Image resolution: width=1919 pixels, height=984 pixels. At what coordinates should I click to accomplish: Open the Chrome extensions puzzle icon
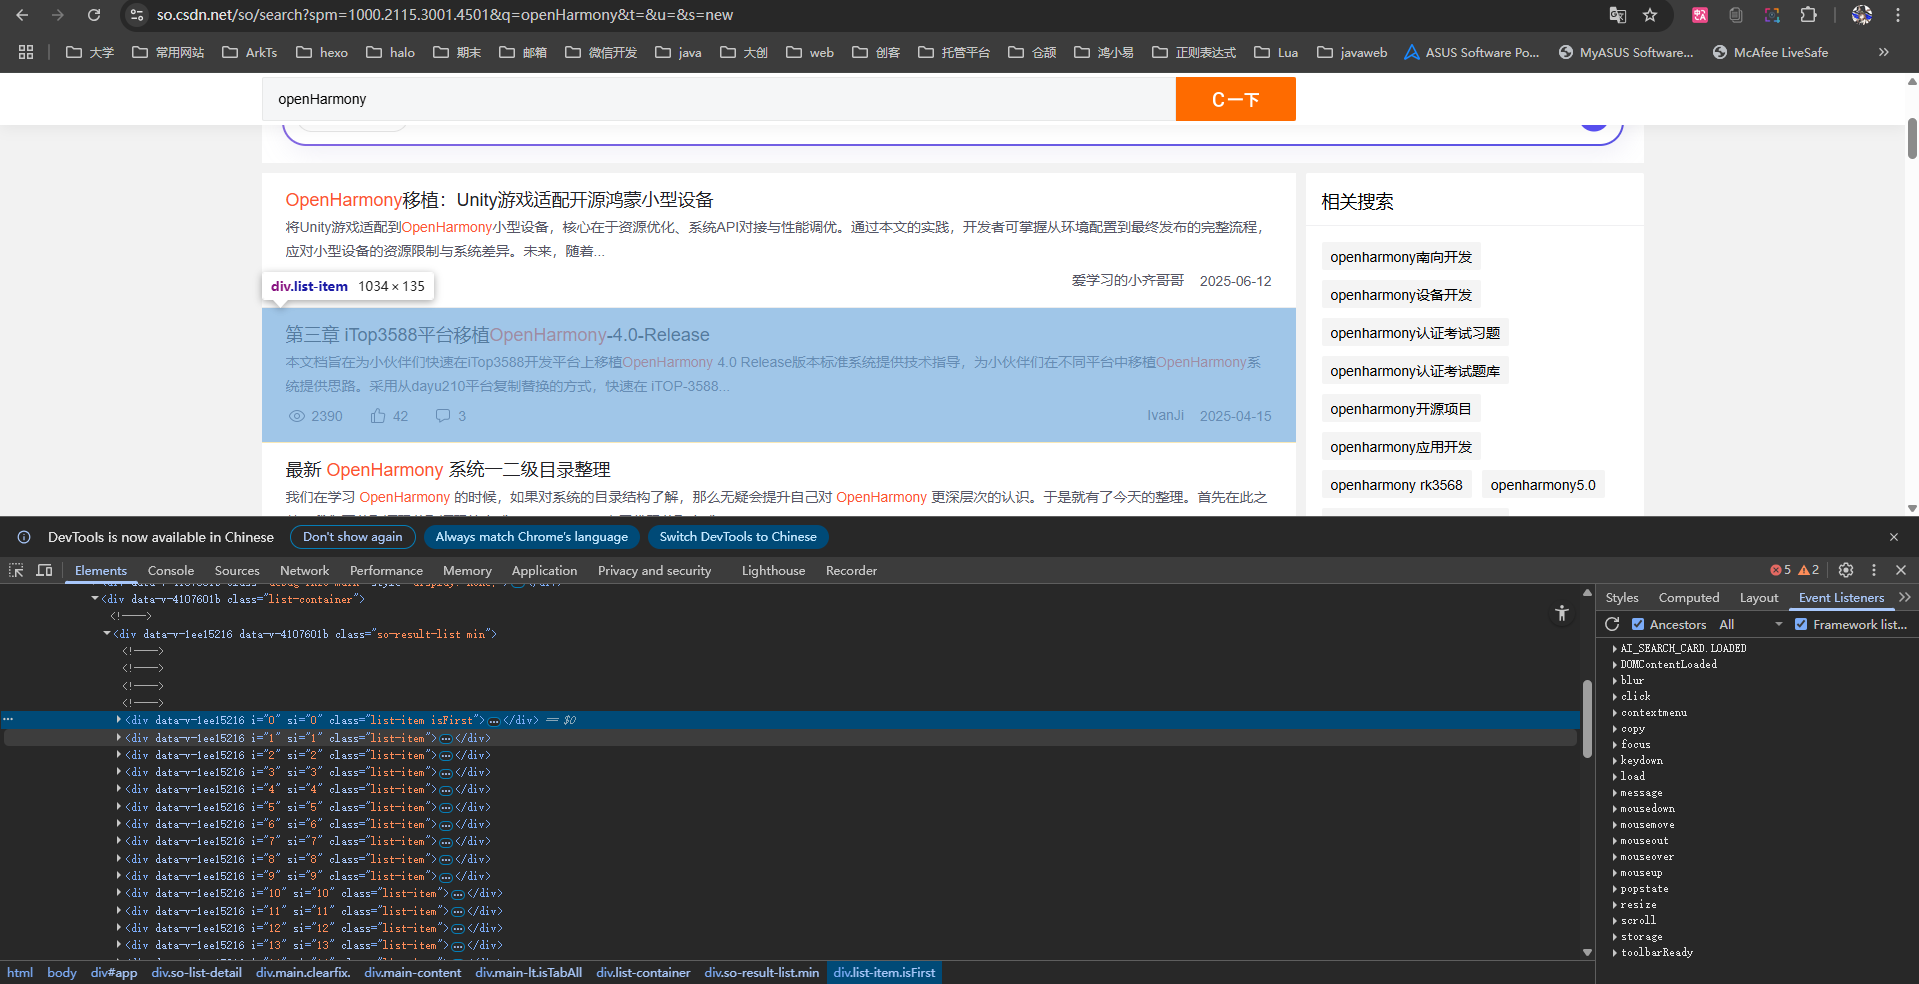[1808, 15]
